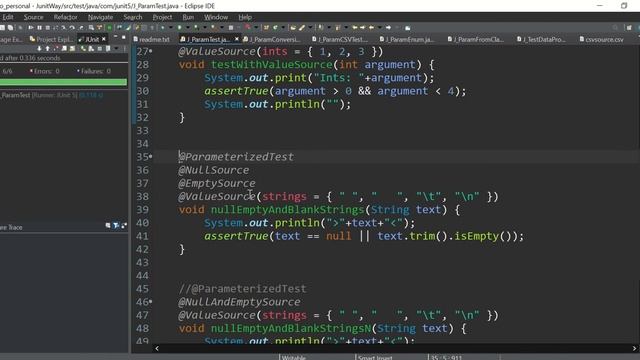Image resolution: width=640 pixels, height=360 pixels.
Task: Click the Debug bug toolbar icon
Action: click(x=162, y=27)
